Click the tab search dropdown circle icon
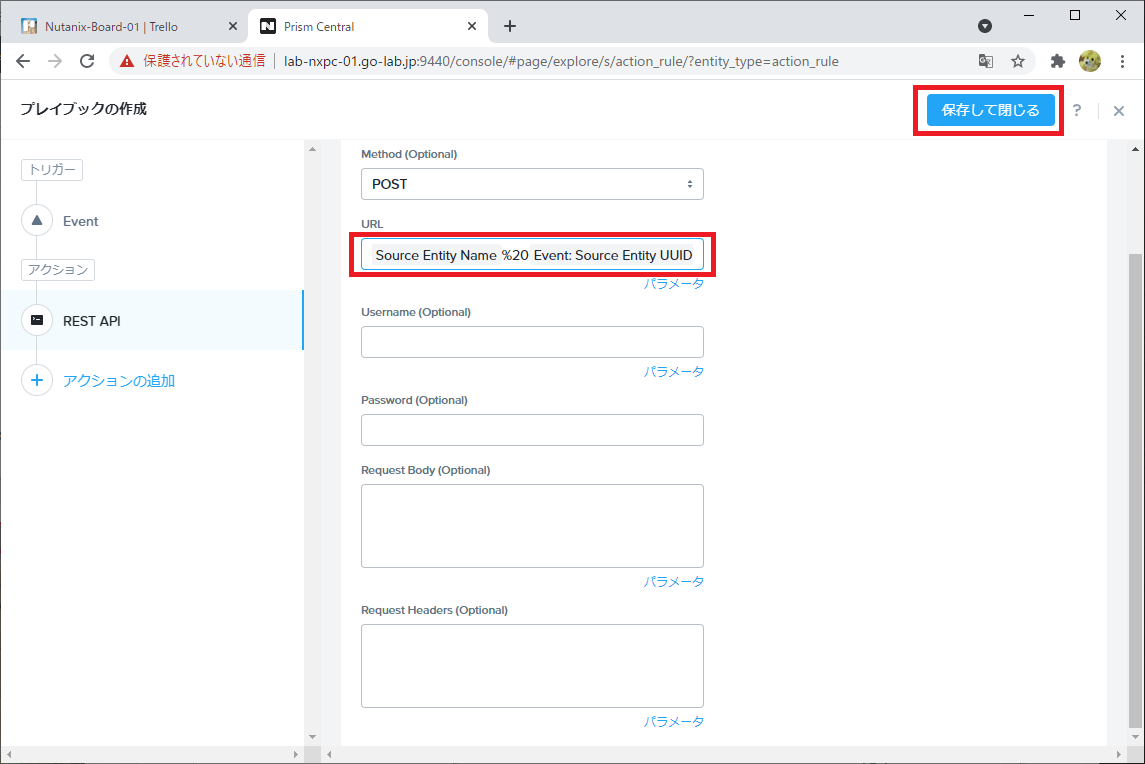The image size is (1145, 764). (x=984, y=26)
